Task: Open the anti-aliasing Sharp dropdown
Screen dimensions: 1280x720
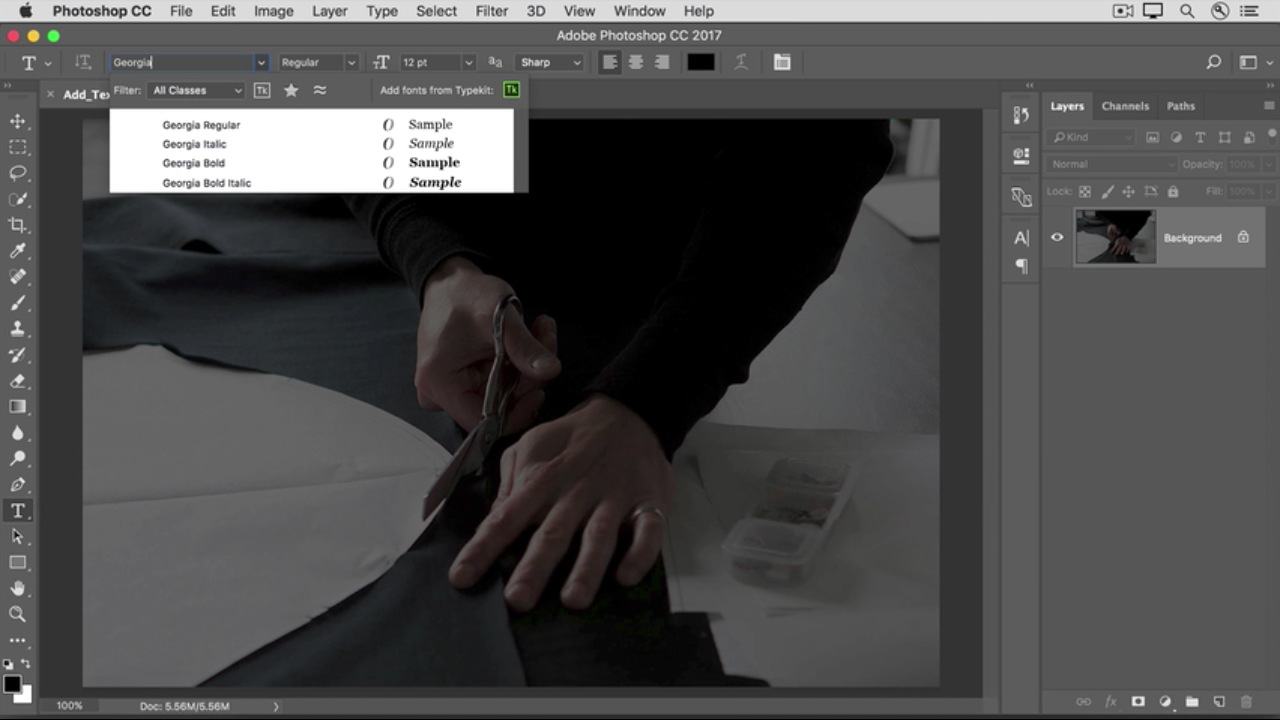Action: (550, 62)
